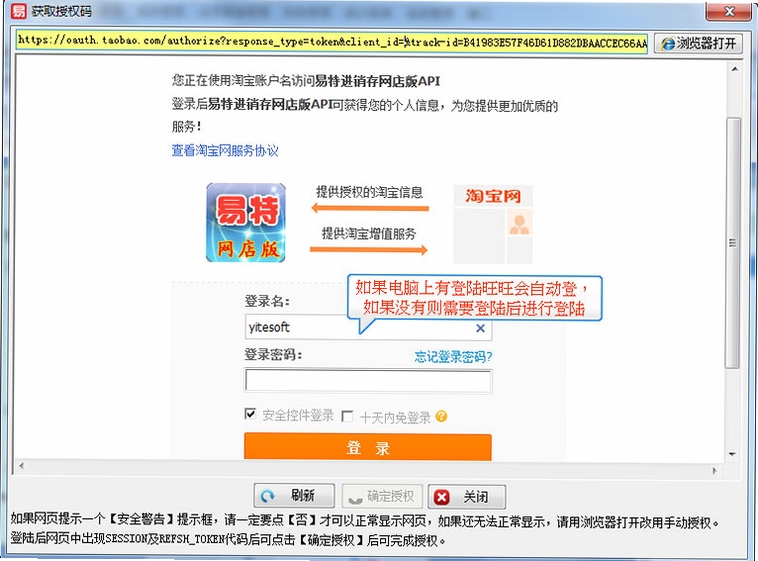758x561 pixels.
Task: Open the 查看淘宝网服务协议 link
Action: 225,150
